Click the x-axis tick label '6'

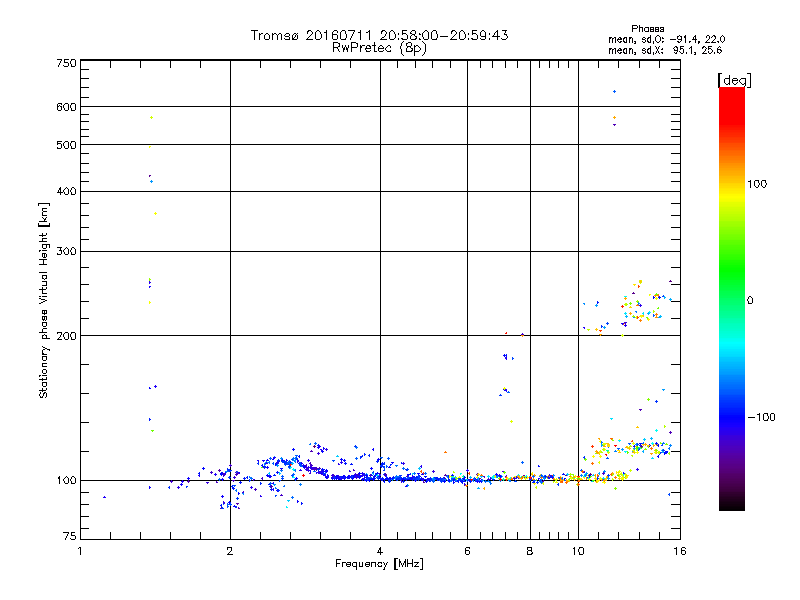tap(467, 551)
